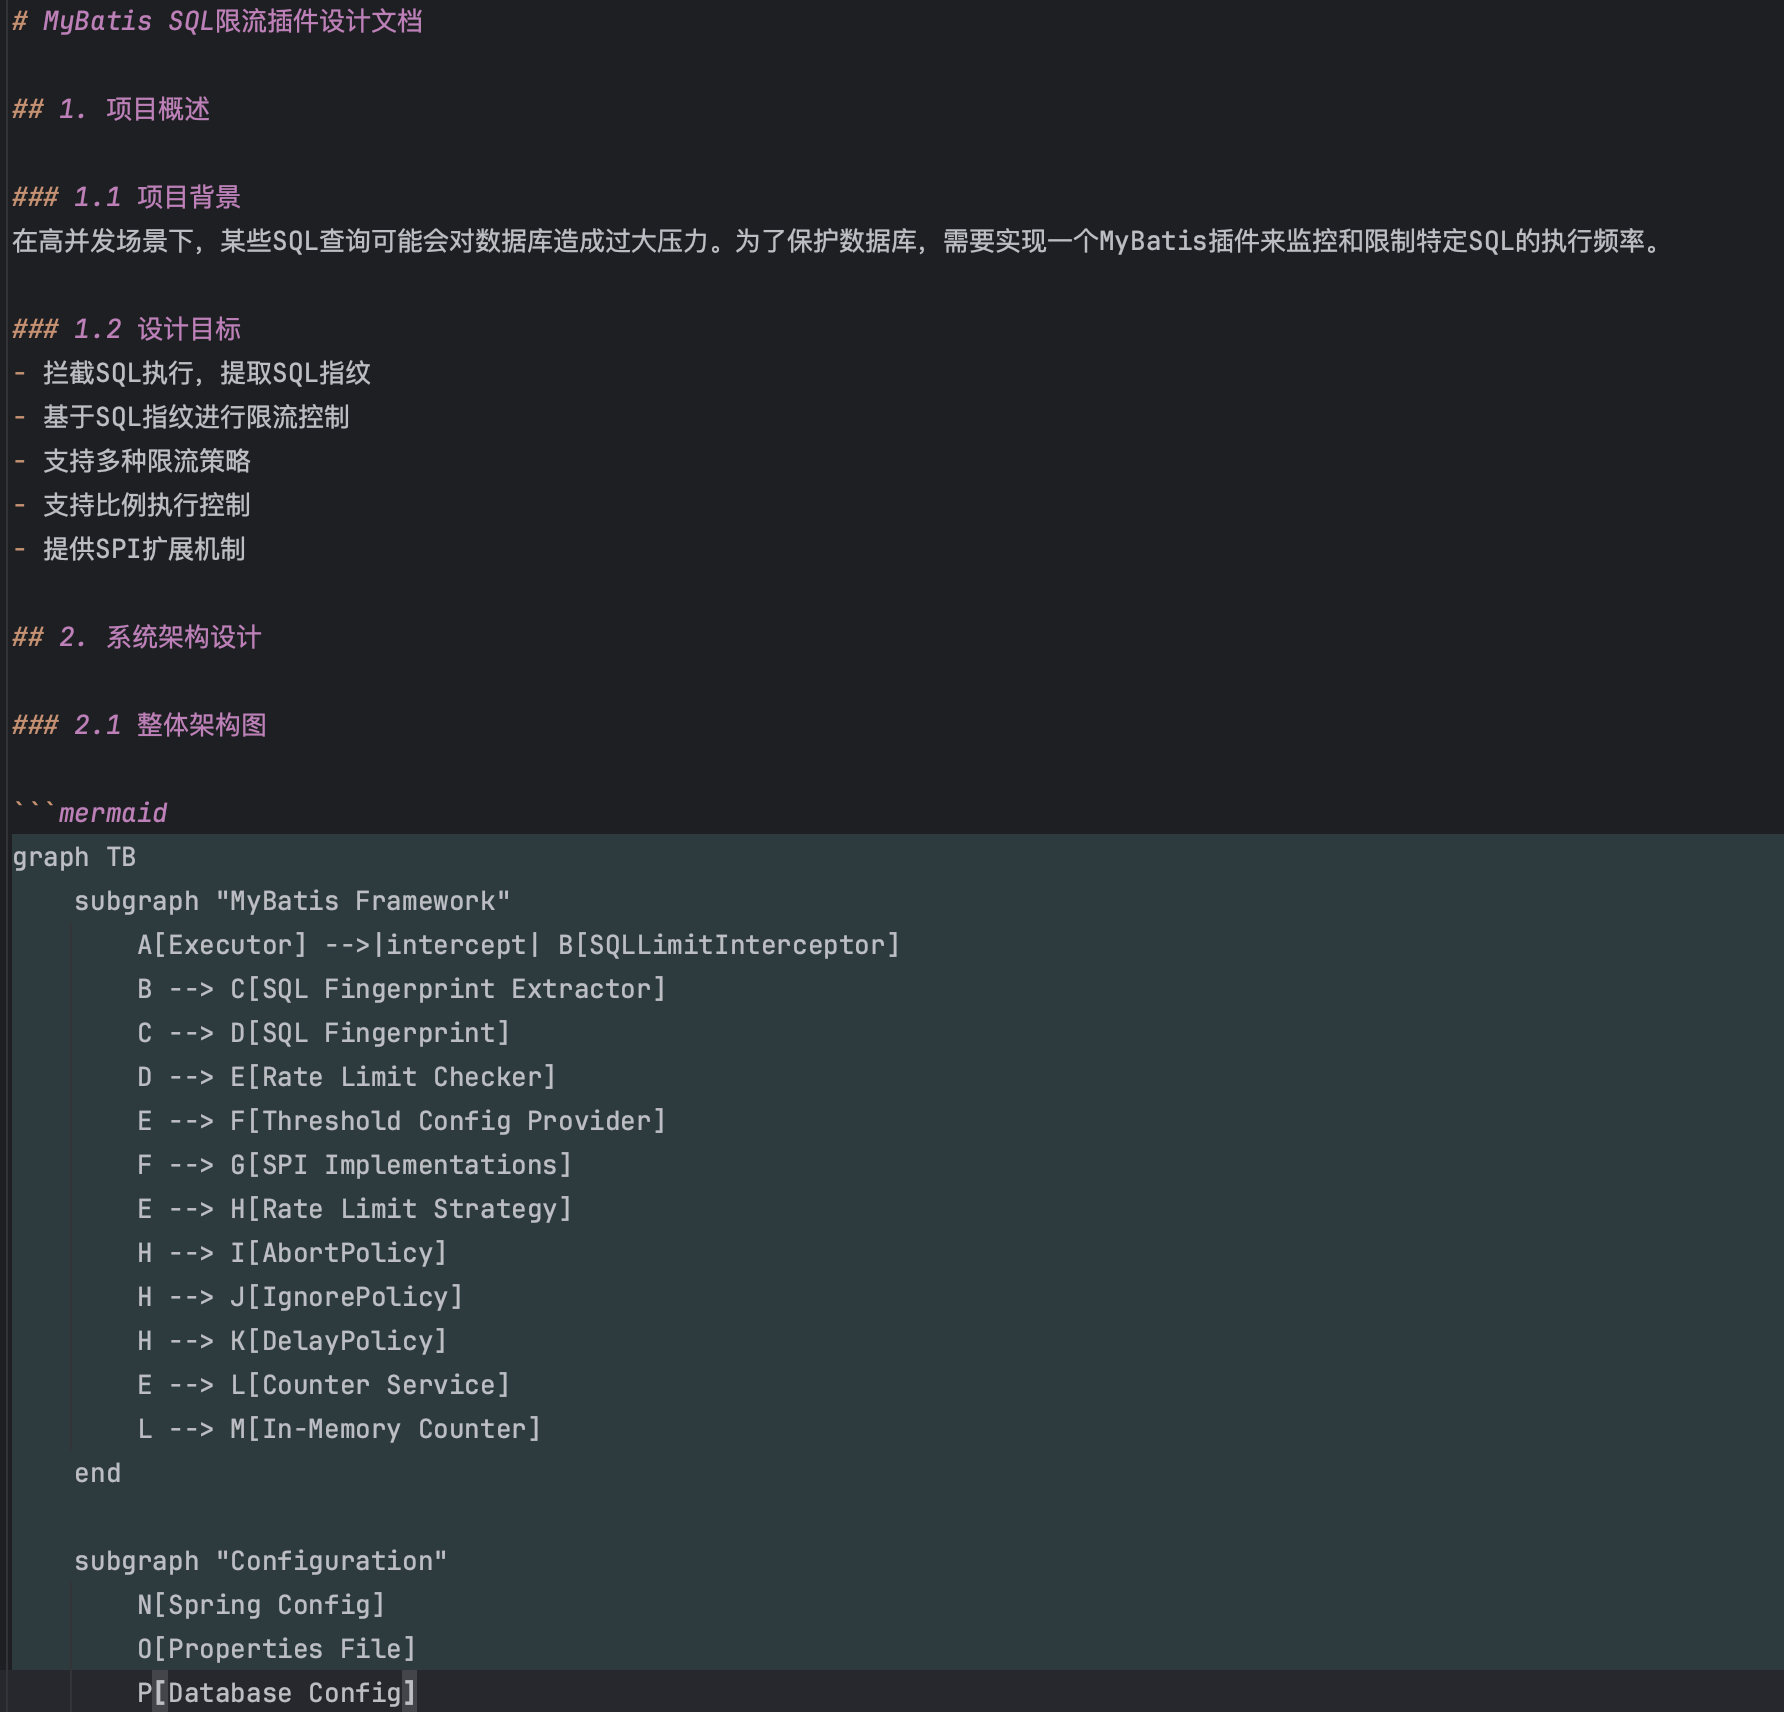Click the 'C[SQL Fingerprint Extractor]' node
Image resolution: width=1784 pixels, height=1712 pixels.
click(x=447, y=989)
